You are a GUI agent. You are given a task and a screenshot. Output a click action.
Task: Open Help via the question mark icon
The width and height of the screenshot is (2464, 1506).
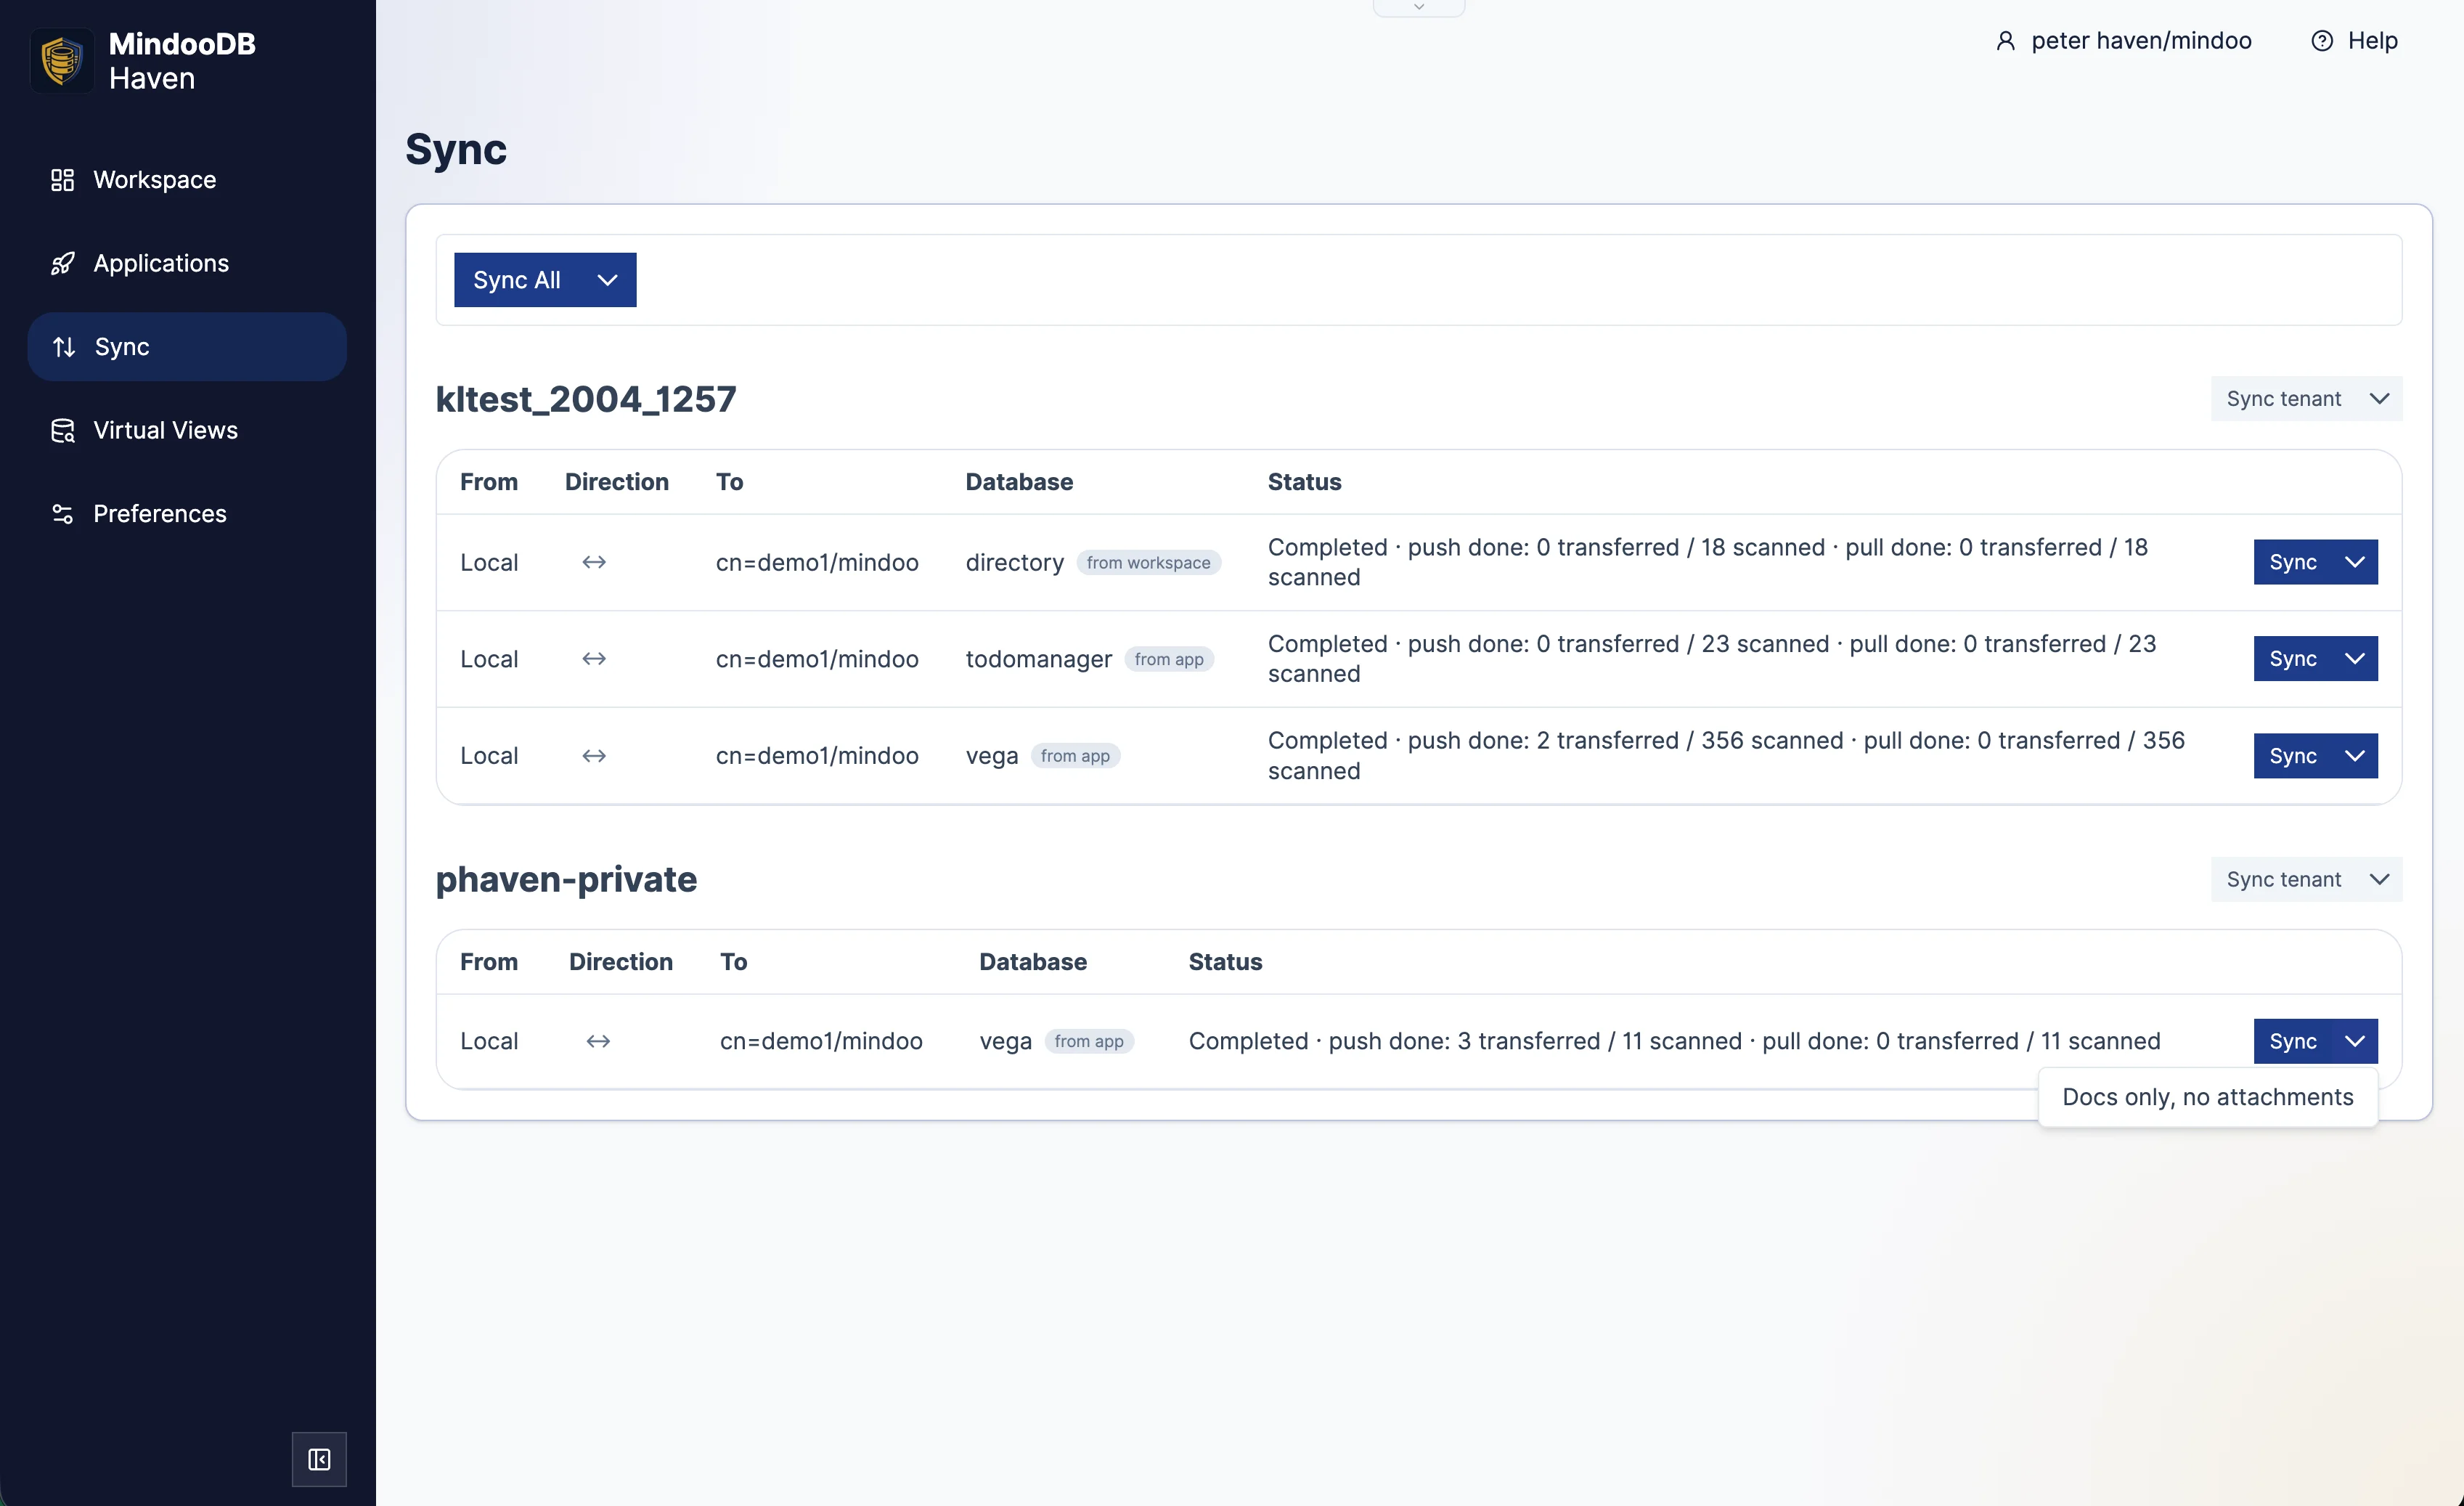(x=2322, y=40)
